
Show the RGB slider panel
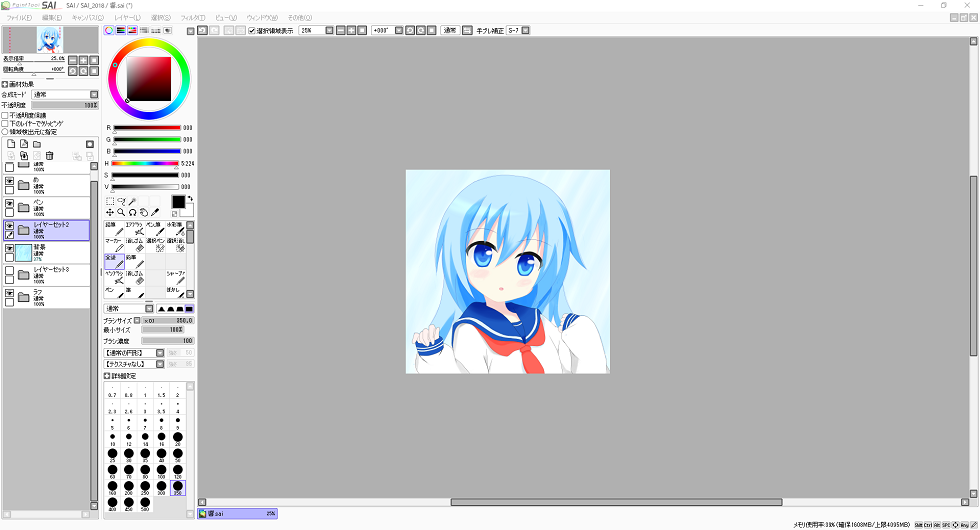[121, 30]
